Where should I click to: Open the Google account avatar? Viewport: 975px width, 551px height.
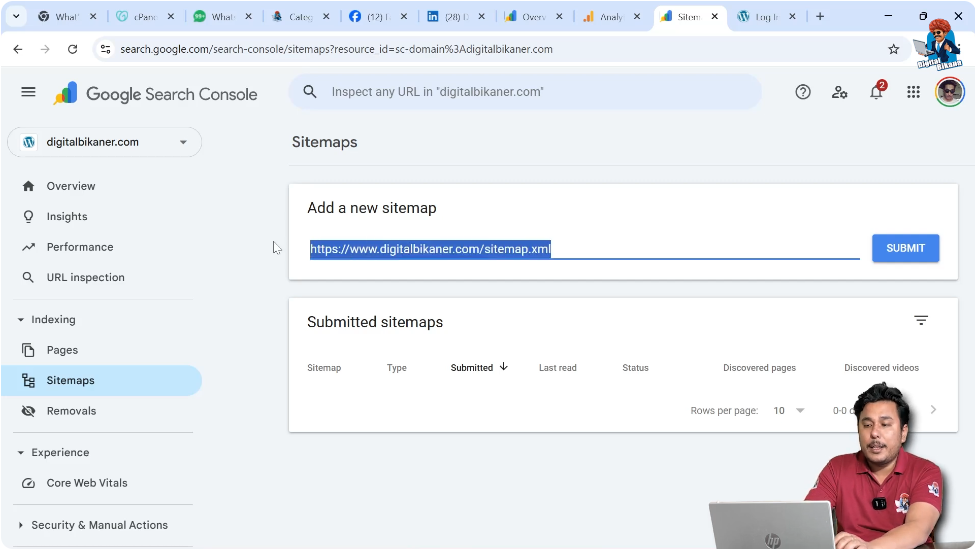tap(950, 92)
